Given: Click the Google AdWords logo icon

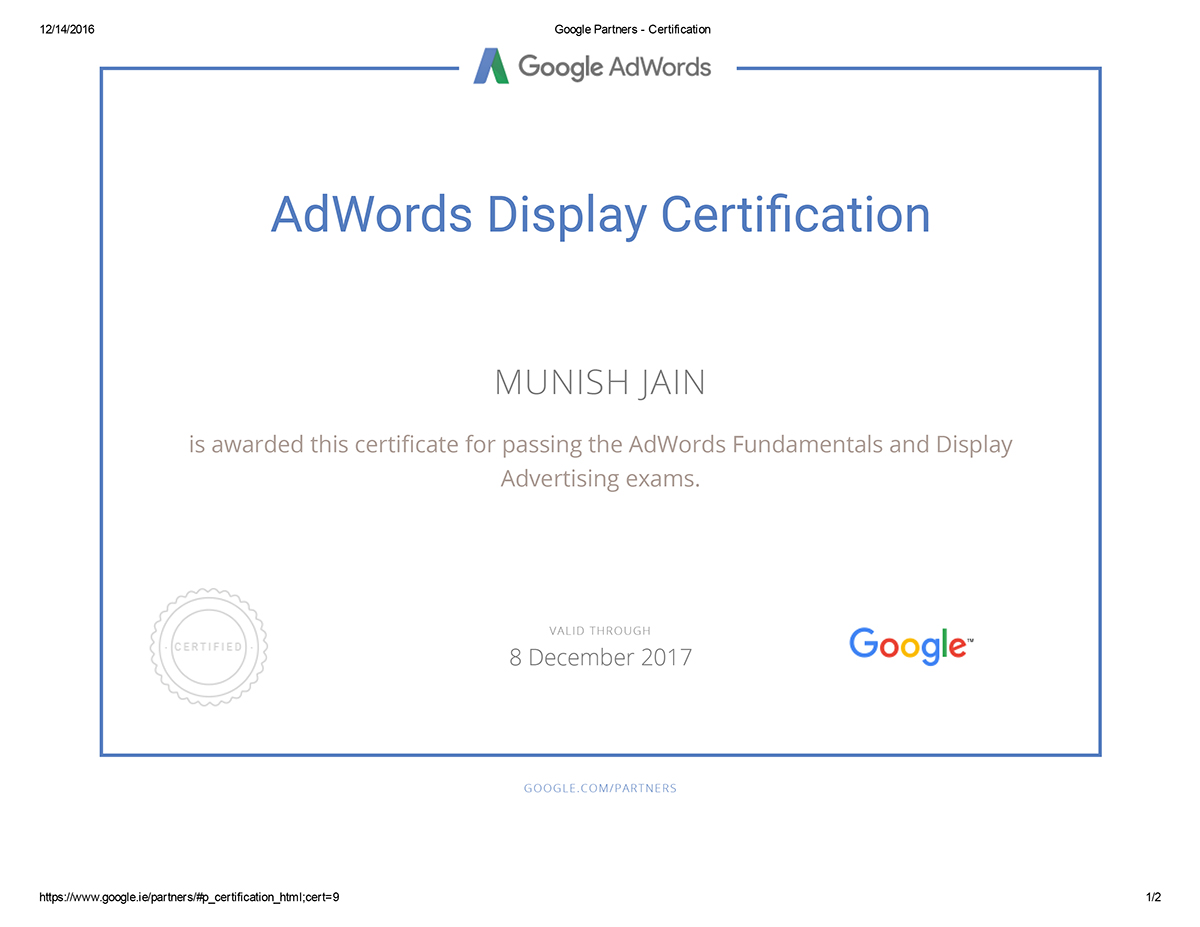Looking at the screenshot, I should pyautogui.click(x=491, y=66).
